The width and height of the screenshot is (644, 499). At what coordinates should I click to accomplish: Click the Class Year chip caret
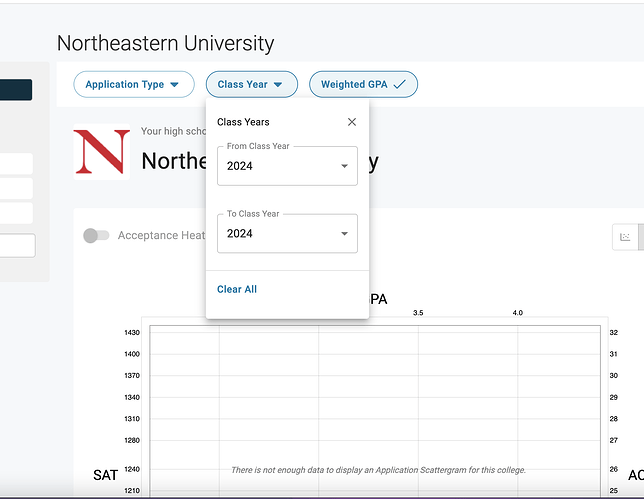click(x=278, y=85)
